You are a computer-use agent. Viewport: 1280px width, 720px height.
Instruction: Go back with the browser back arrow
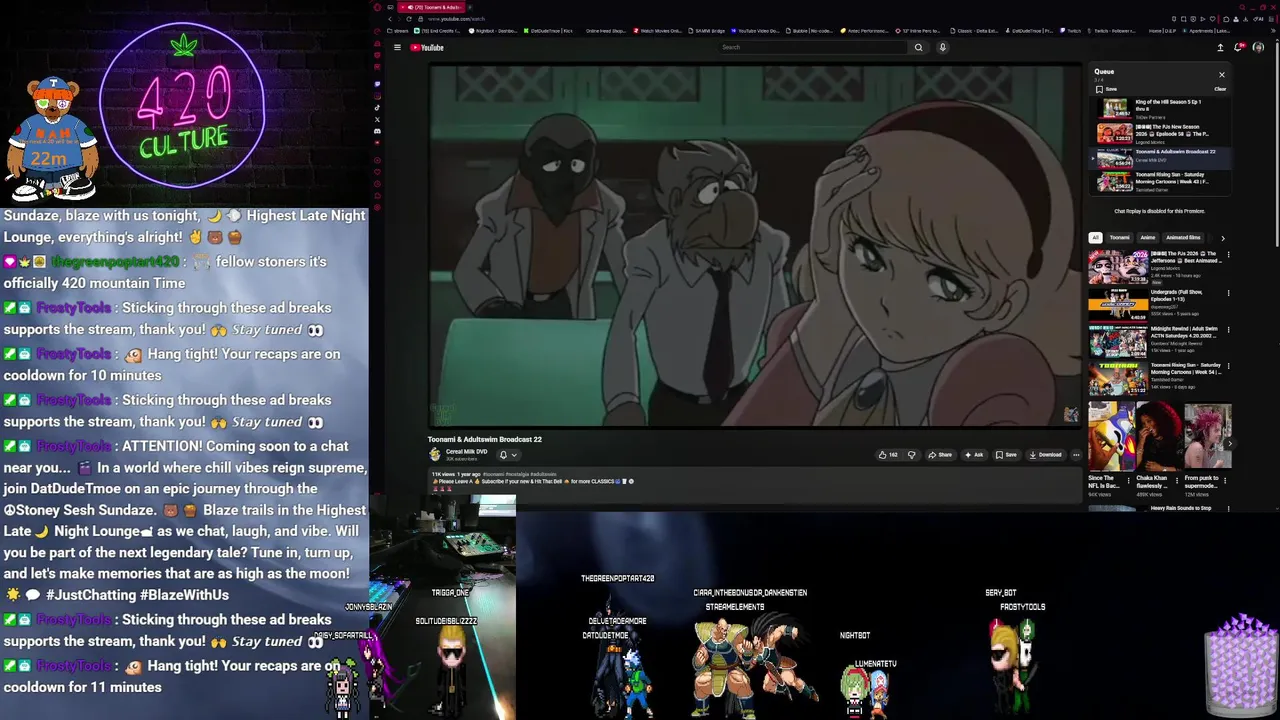[389, 19]
